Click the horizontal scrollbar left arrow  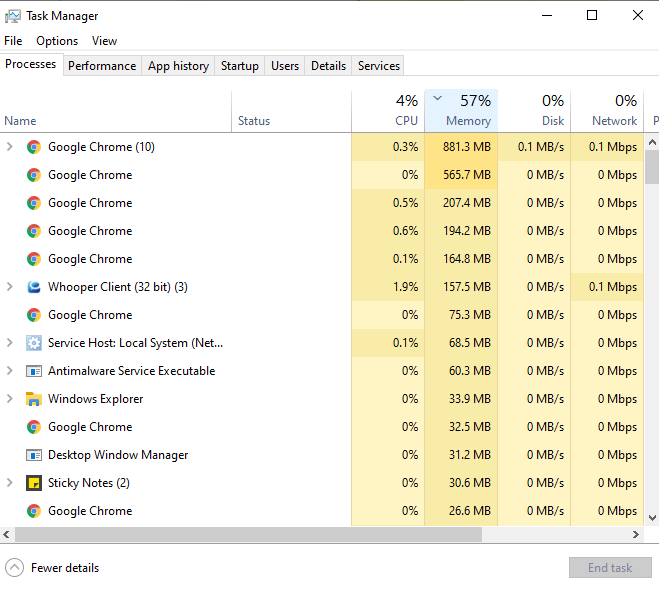pyautogui.click(x=6, y=535)
